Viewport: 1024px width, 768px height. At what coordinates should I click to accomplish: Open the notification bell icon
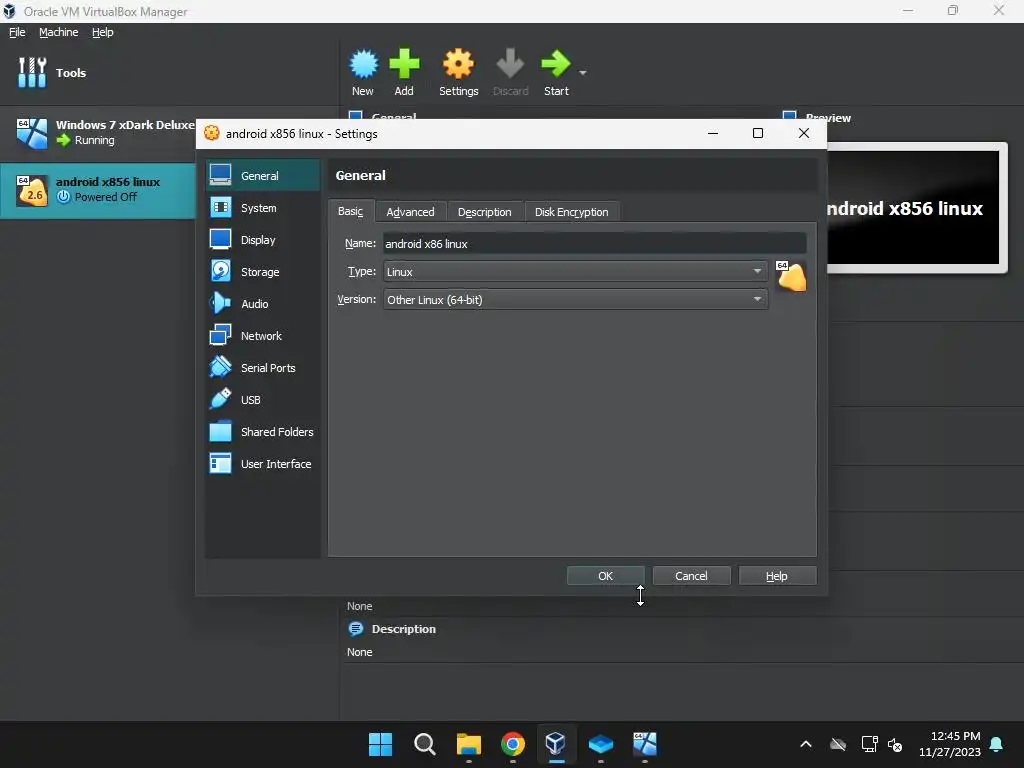pos(997,744)
